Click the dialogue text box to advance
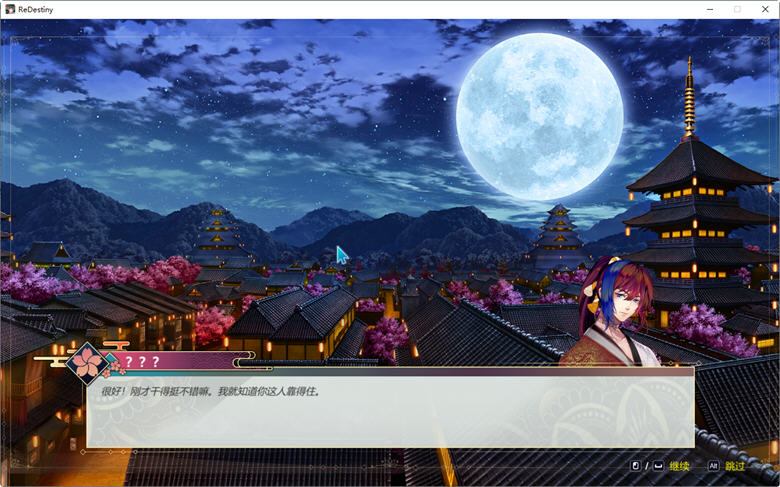 (390, 408)
